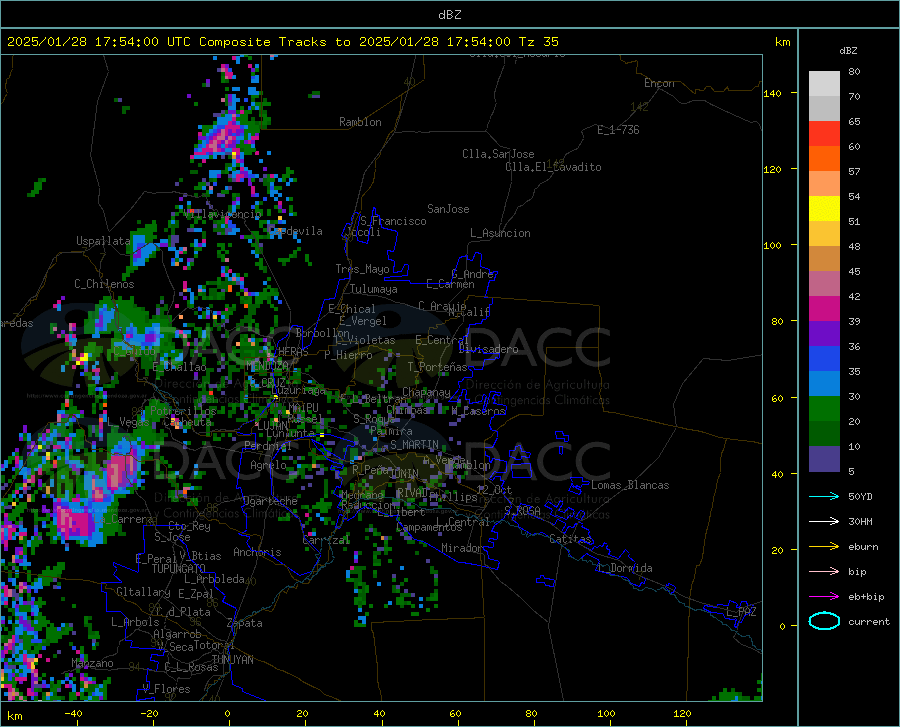Click the '120' tick on the horizontal km axis

[682, 713]
